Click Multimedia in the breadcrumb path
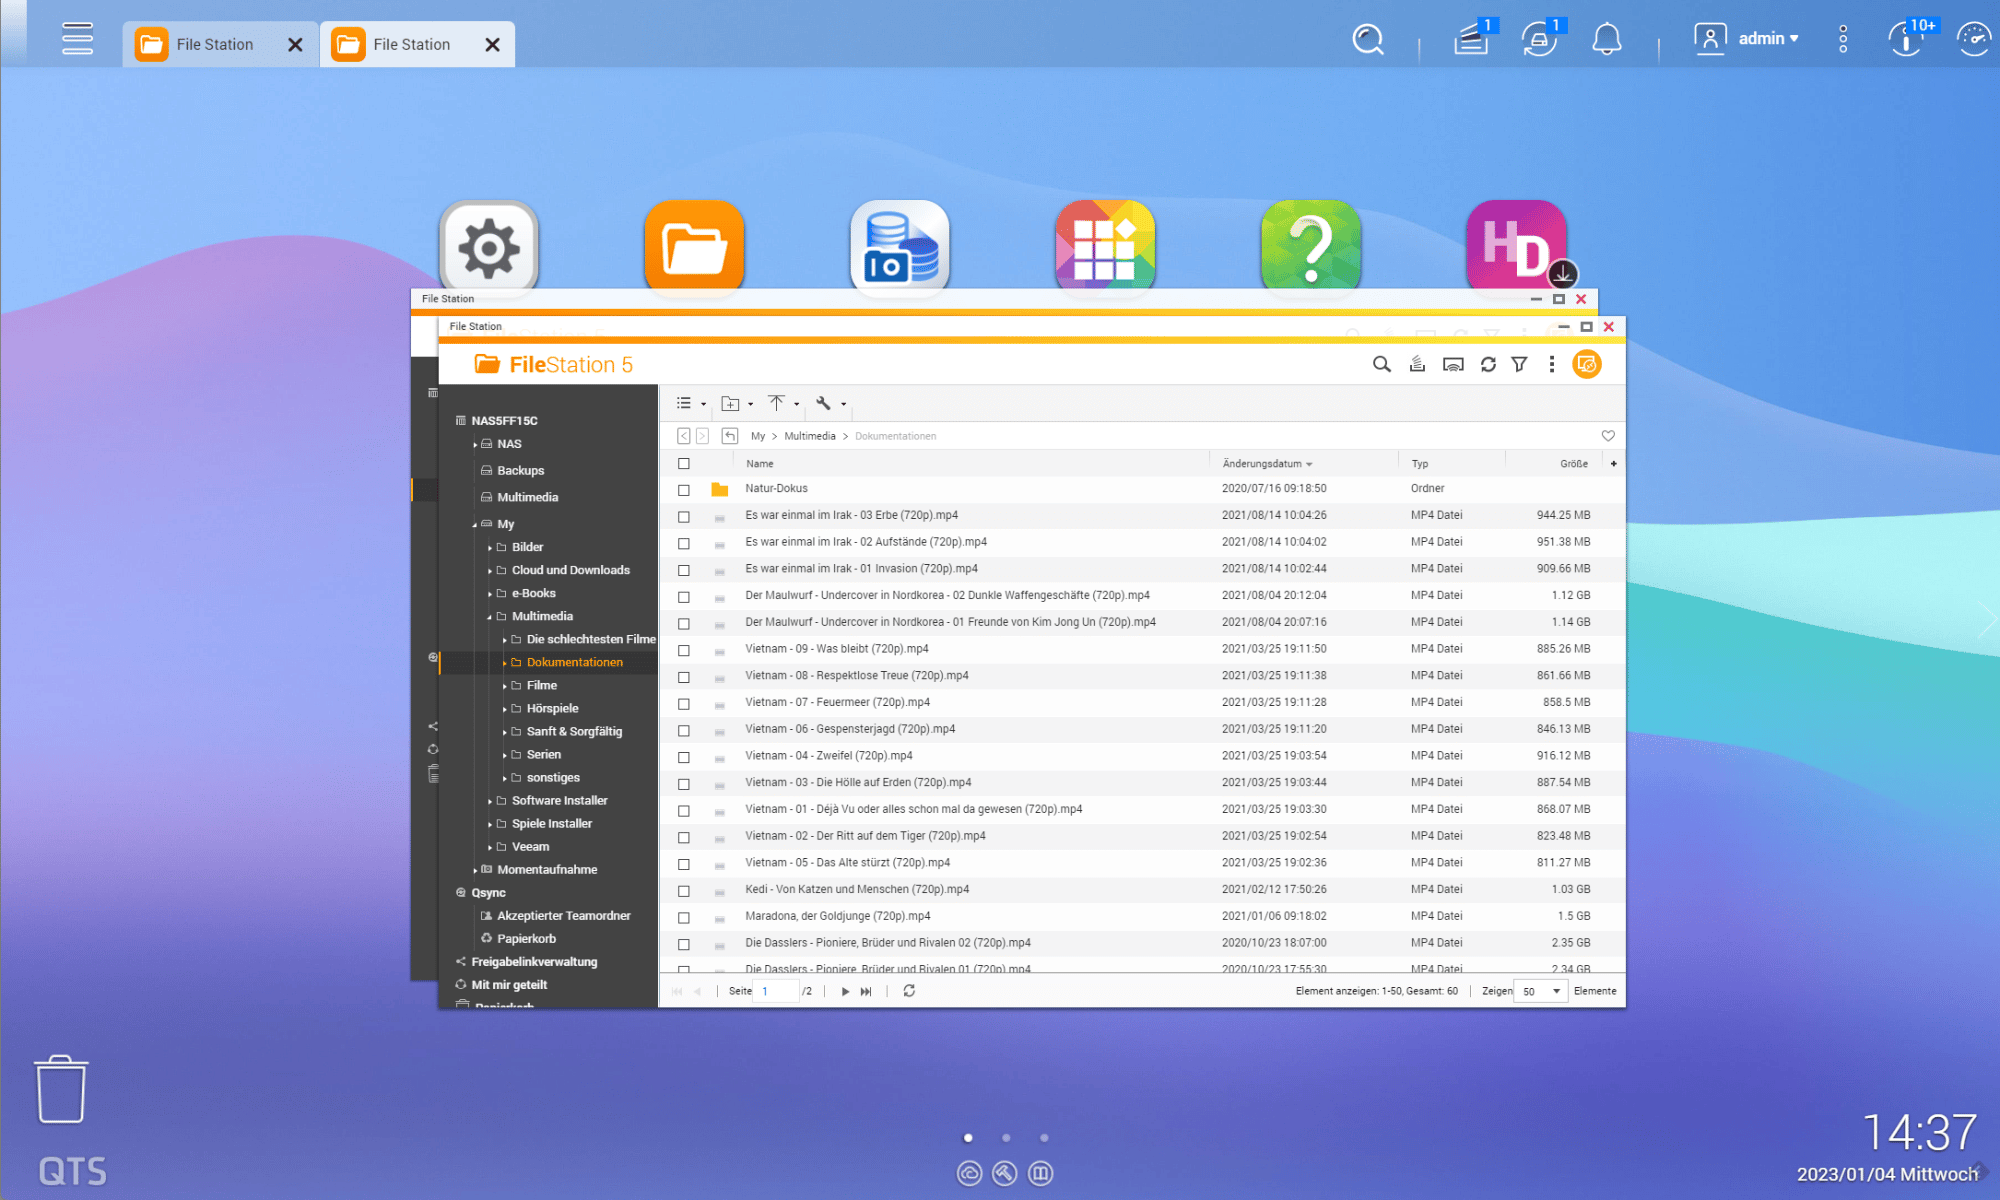The width and height of the screenshot is (2000, 1200). pyautogui.click(x=809, y=436)
